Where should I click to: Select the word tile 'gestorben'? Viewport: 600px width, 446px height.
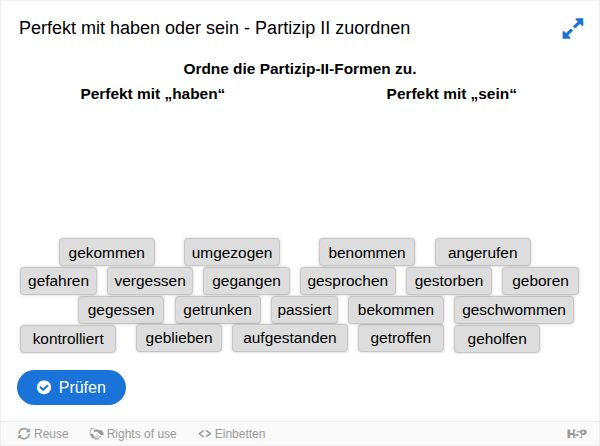click(x=449, y=281)
